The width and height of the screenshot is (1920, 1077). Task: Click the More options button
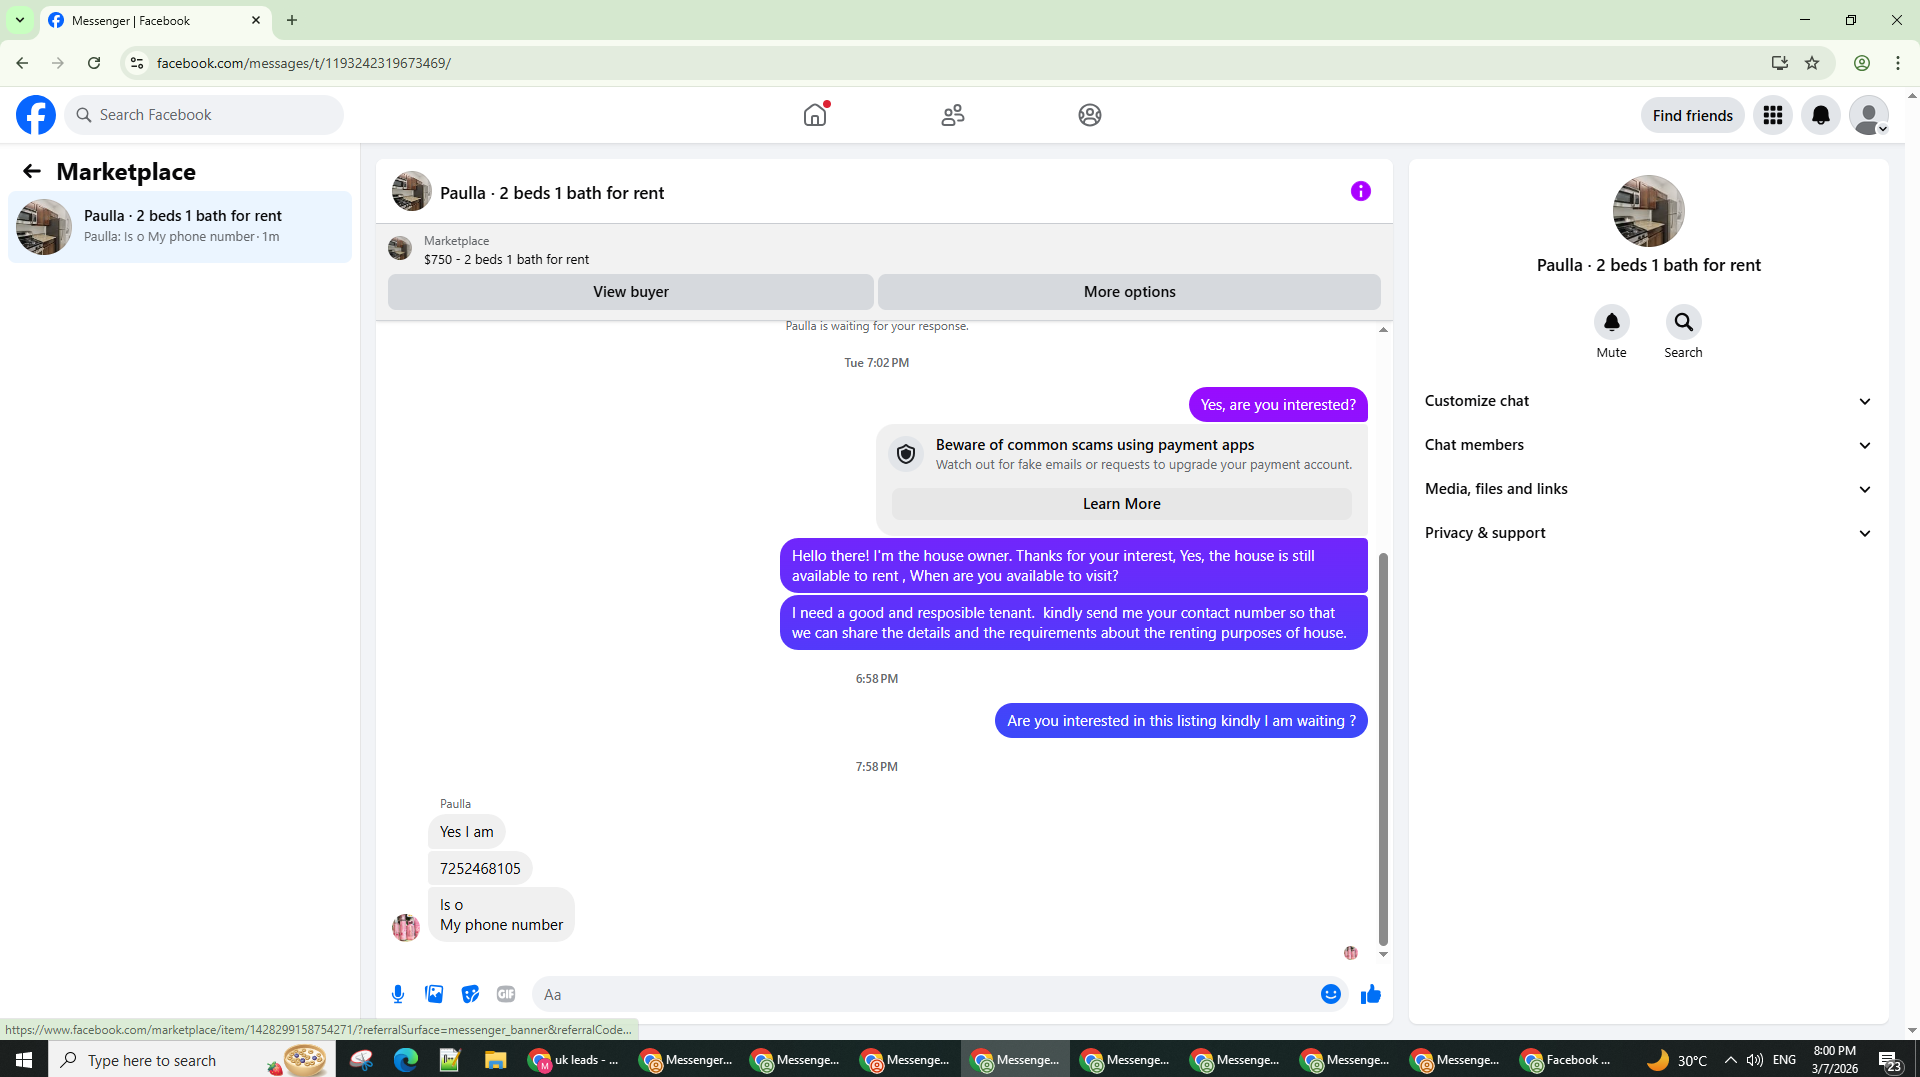coord(1129,292)
